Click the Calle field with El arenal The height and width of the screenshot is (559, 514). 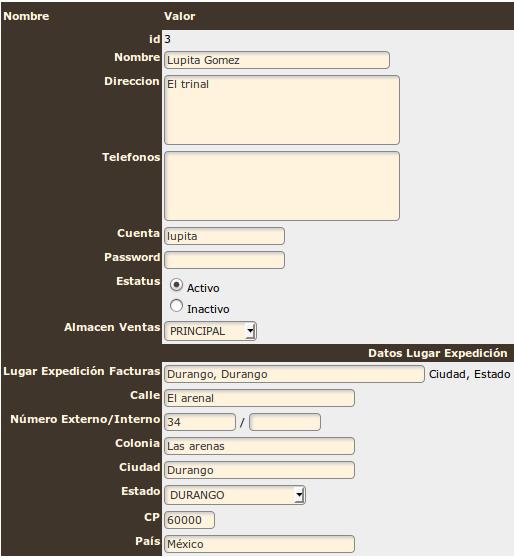click(x=259, y=398)
